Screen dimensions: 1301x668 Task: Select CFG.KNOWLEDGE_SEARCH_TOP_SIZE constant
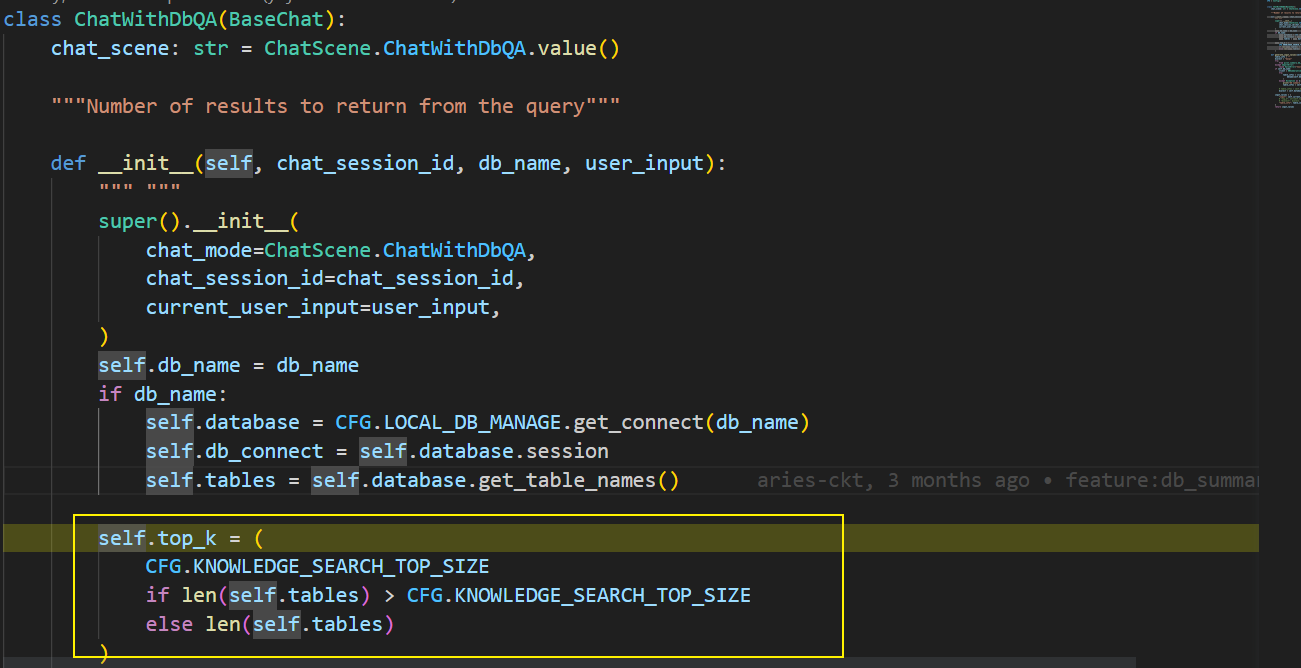315,565
